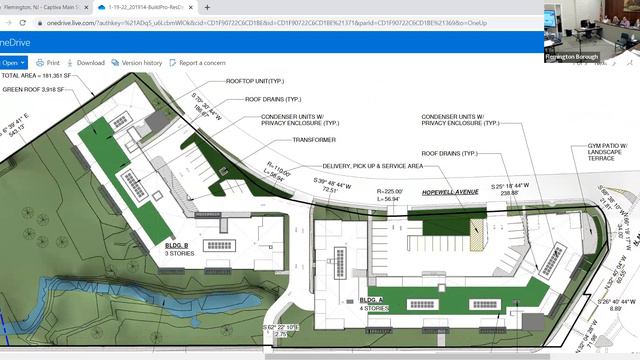Click the yellow hatched area in Building A
Screen dimensions: 640x360
click(x=476, y=234)
